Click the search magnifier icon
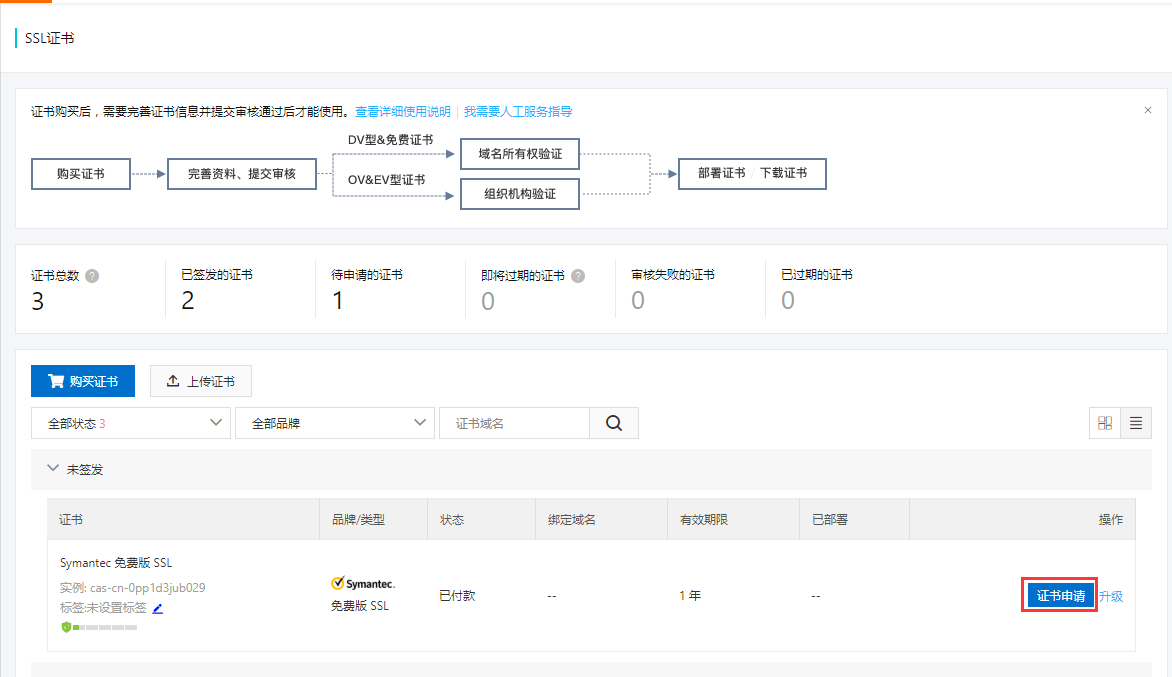1172x677 pixels. [x=614, y=423]
